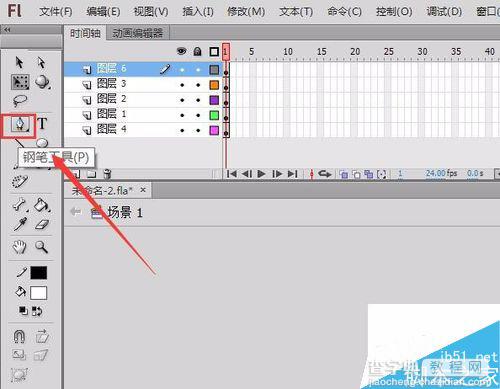Pick the Bone tool
The height and width of the screenshot is (389, 500).
[20, 205]
